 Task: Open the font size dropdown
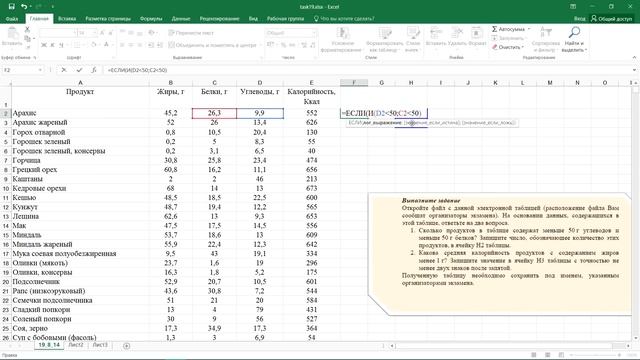[x=94, y=33]
